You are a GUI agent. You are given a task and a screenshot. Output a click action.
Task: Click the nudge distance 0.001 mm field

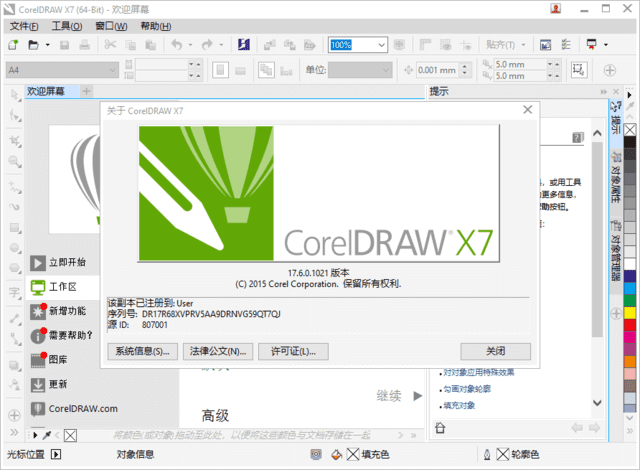pyautogui.click(x=438, y=70)
